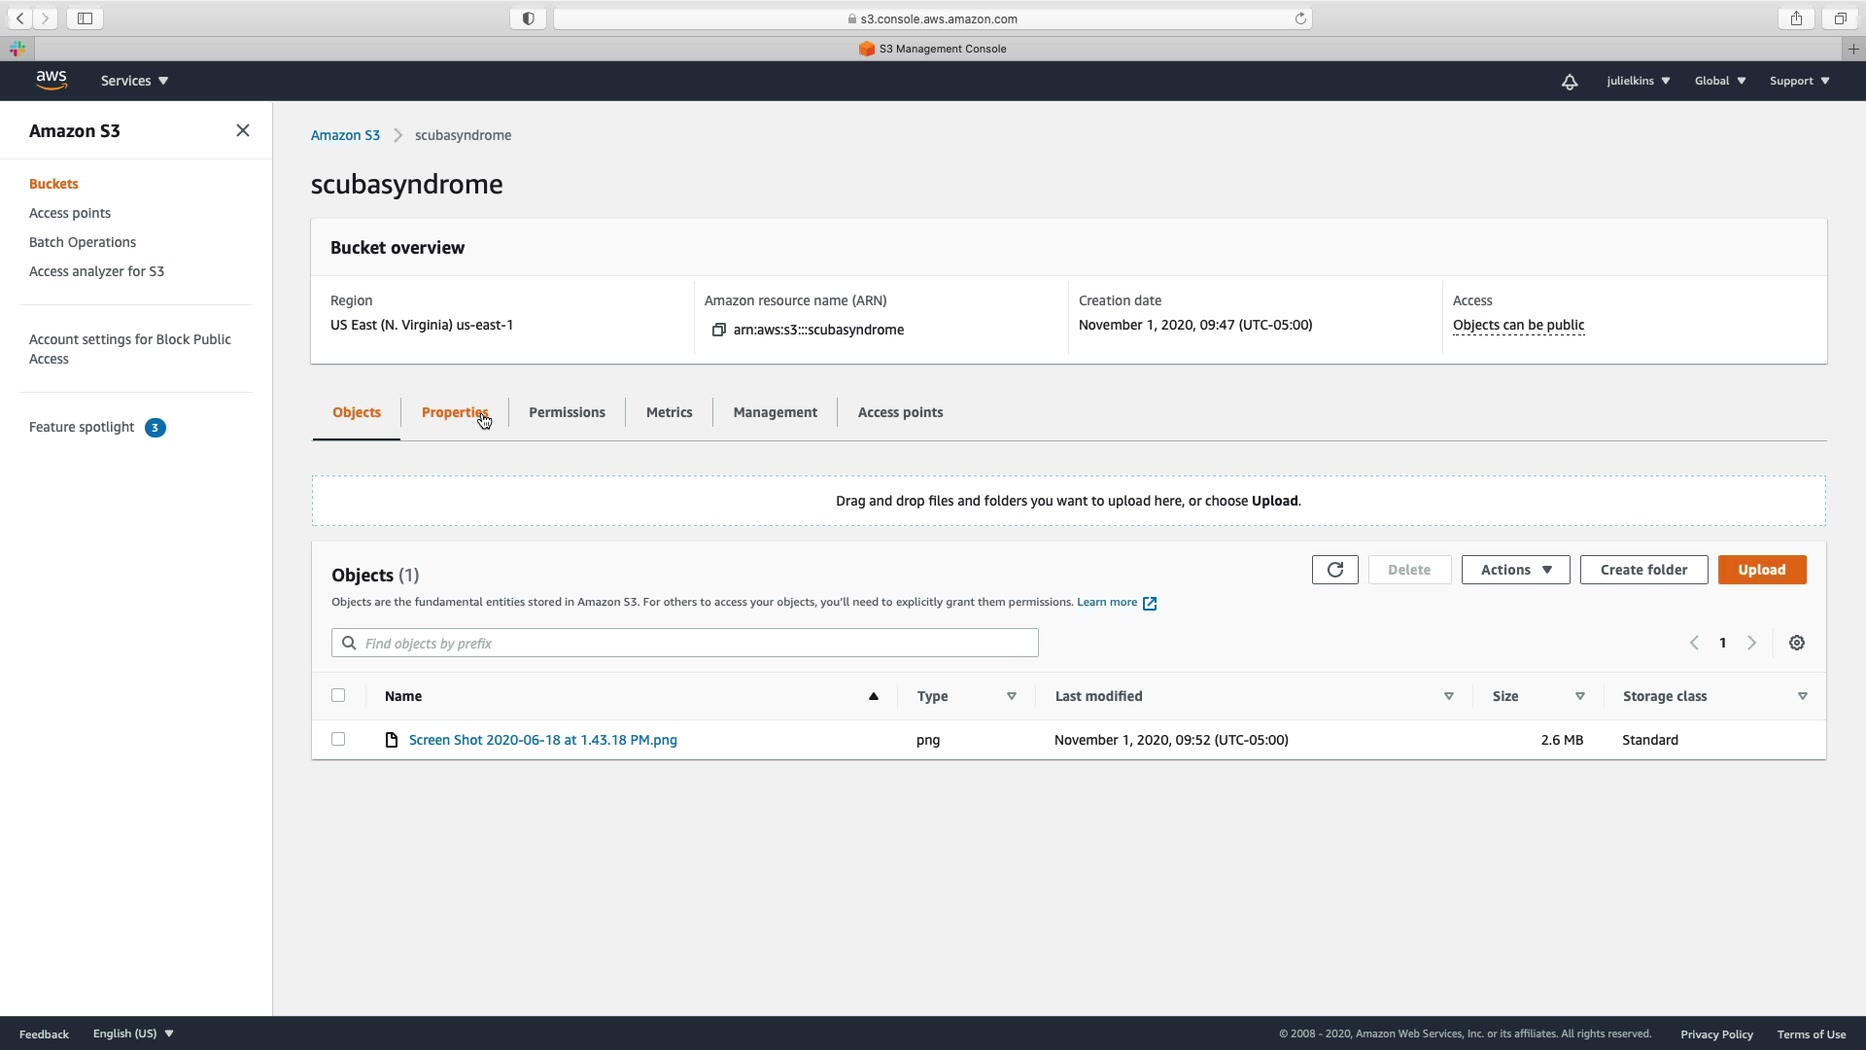The width and height of the screenshot is (1866, 1050).
Task: Click the privacy shield icon
Action: pyautogui.click(x=528, y=18)
